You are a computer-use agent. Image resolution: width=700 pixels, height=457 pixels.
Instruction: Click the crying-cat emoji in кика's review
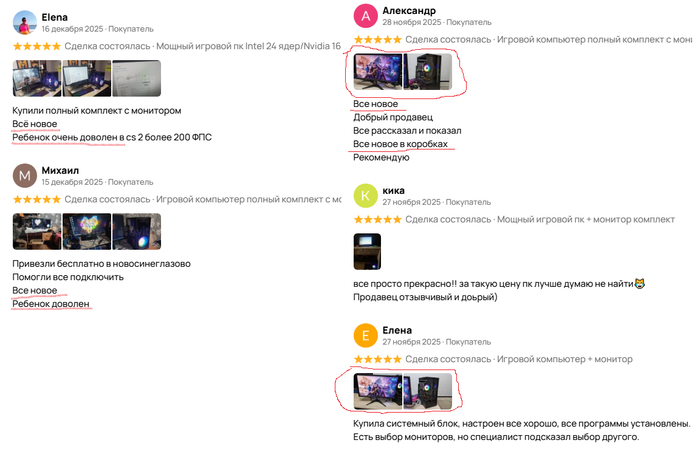click(x=640, y=283)
